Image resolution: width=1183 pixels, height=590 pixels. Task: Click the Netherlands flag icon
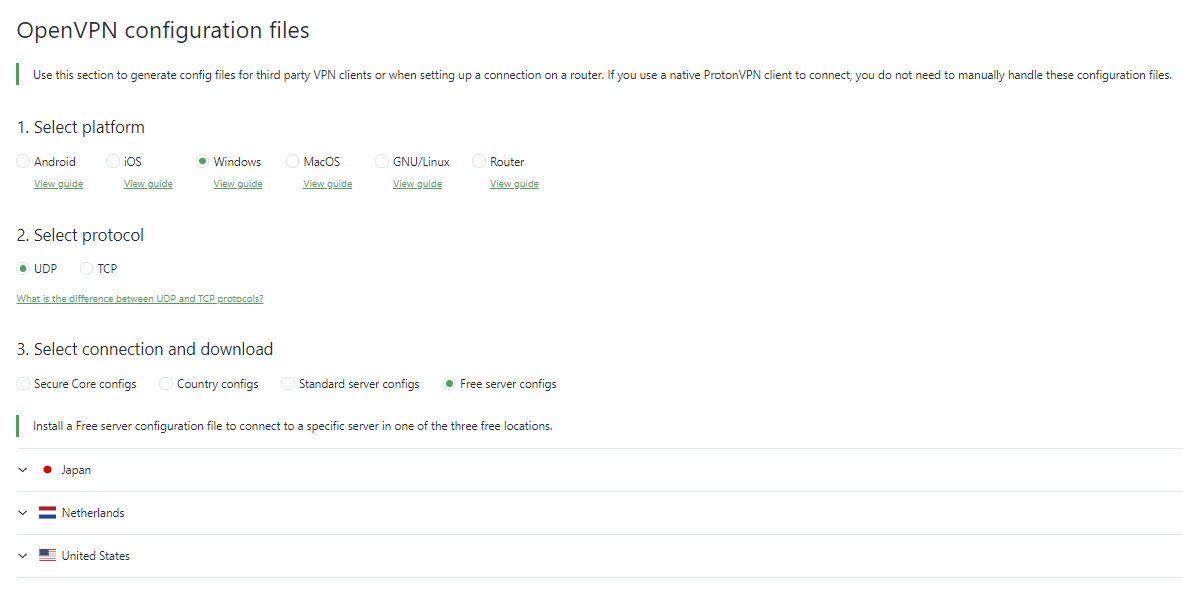(47, 513)
